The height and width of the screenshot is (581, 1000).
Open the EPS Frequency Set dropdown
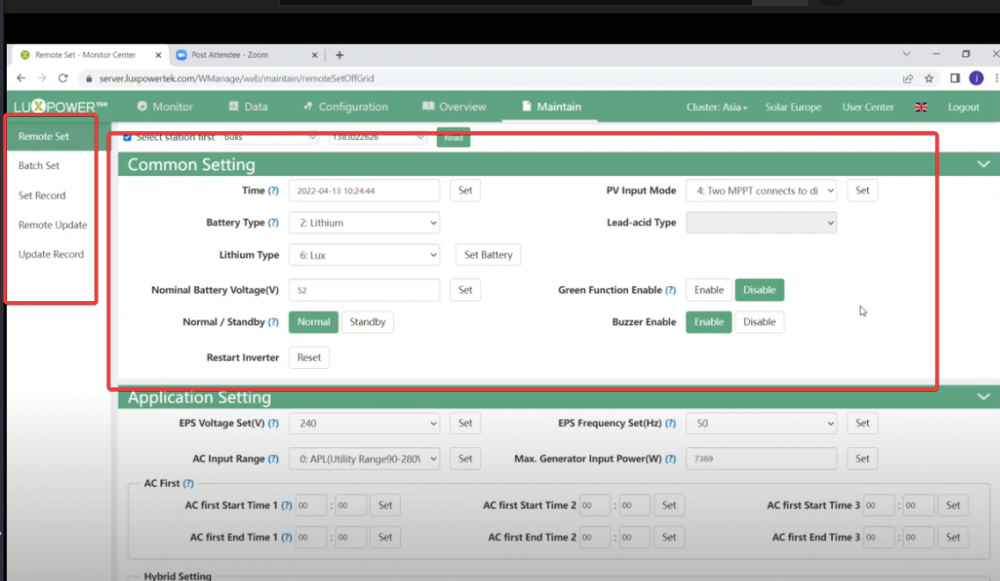coord(761,423)
